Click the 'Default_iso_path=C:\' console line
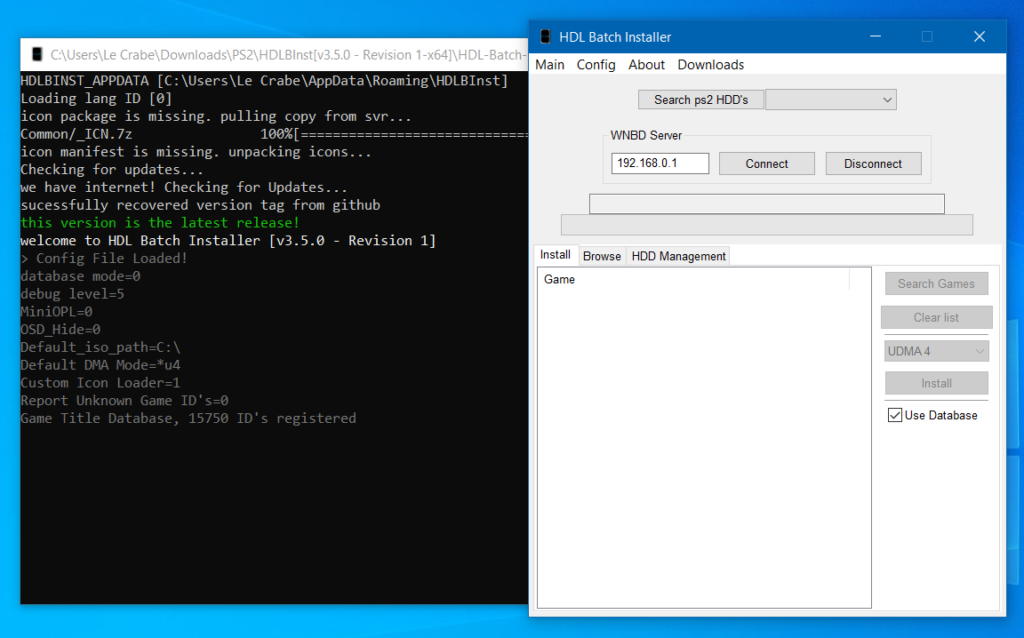1024x638 pixels. click(100, 347)
